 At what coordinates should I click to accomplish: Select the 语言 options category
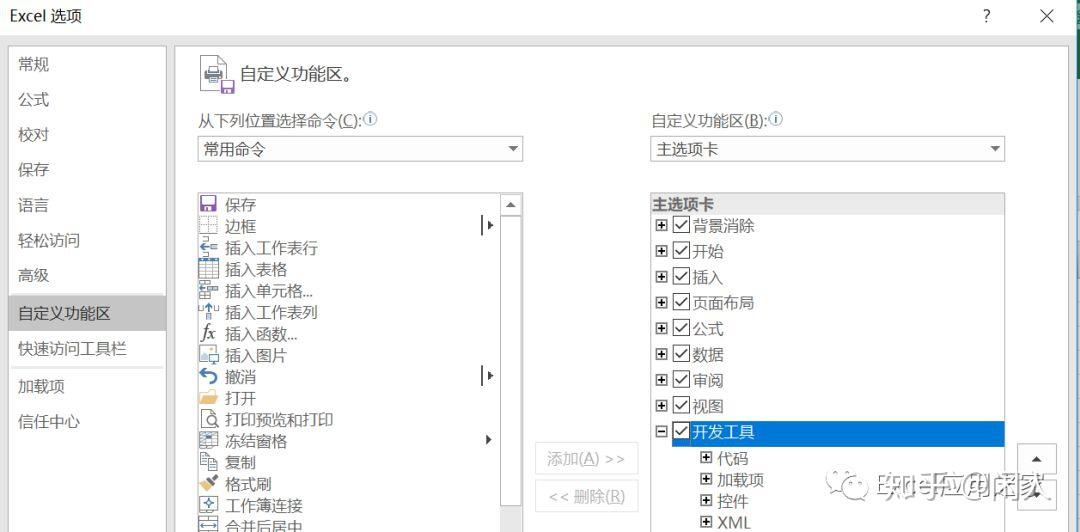[87, 205]
